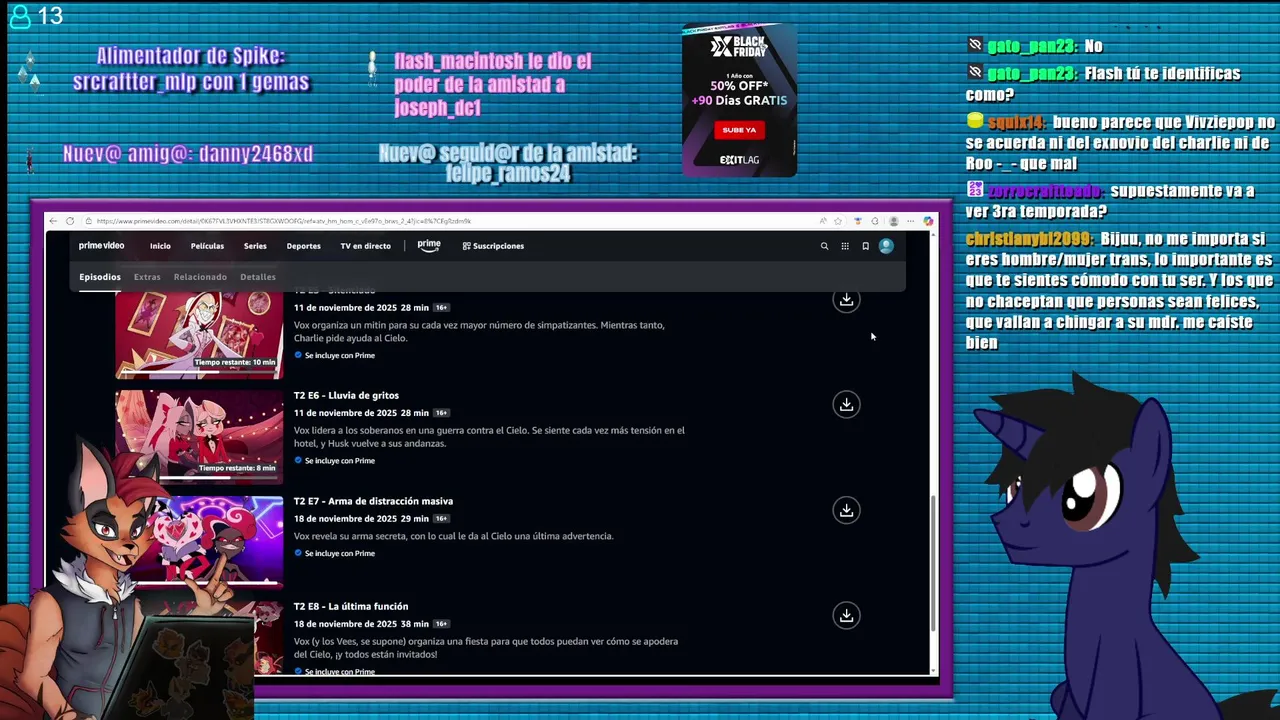Open the browser profile avatar icon
The height and width of the screenshot is (720, 1280).
tap(893, 221)
